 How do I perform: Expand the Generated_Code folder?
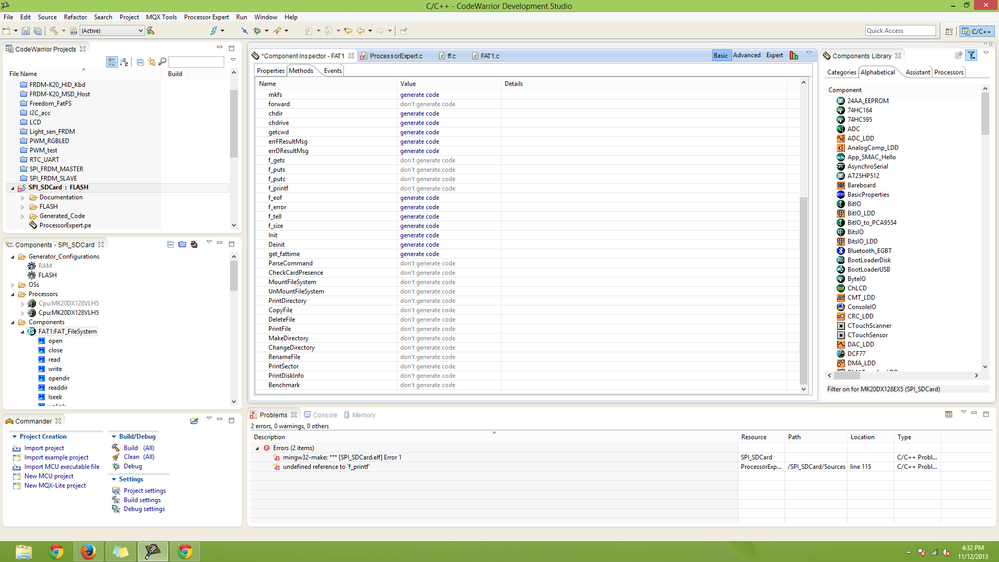pos(23,217)
